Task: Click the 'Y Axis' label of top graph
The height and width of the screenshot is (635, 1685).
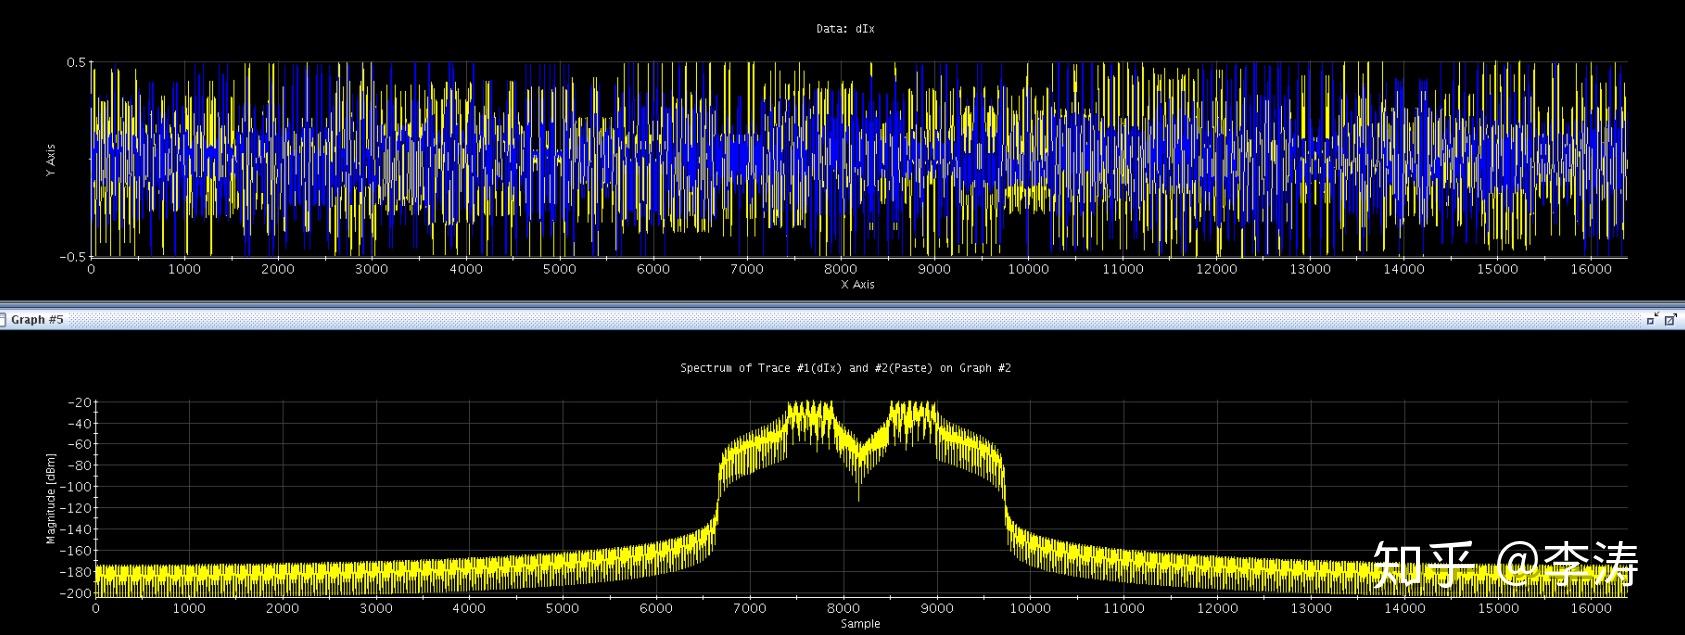Action: coord(50,160)
